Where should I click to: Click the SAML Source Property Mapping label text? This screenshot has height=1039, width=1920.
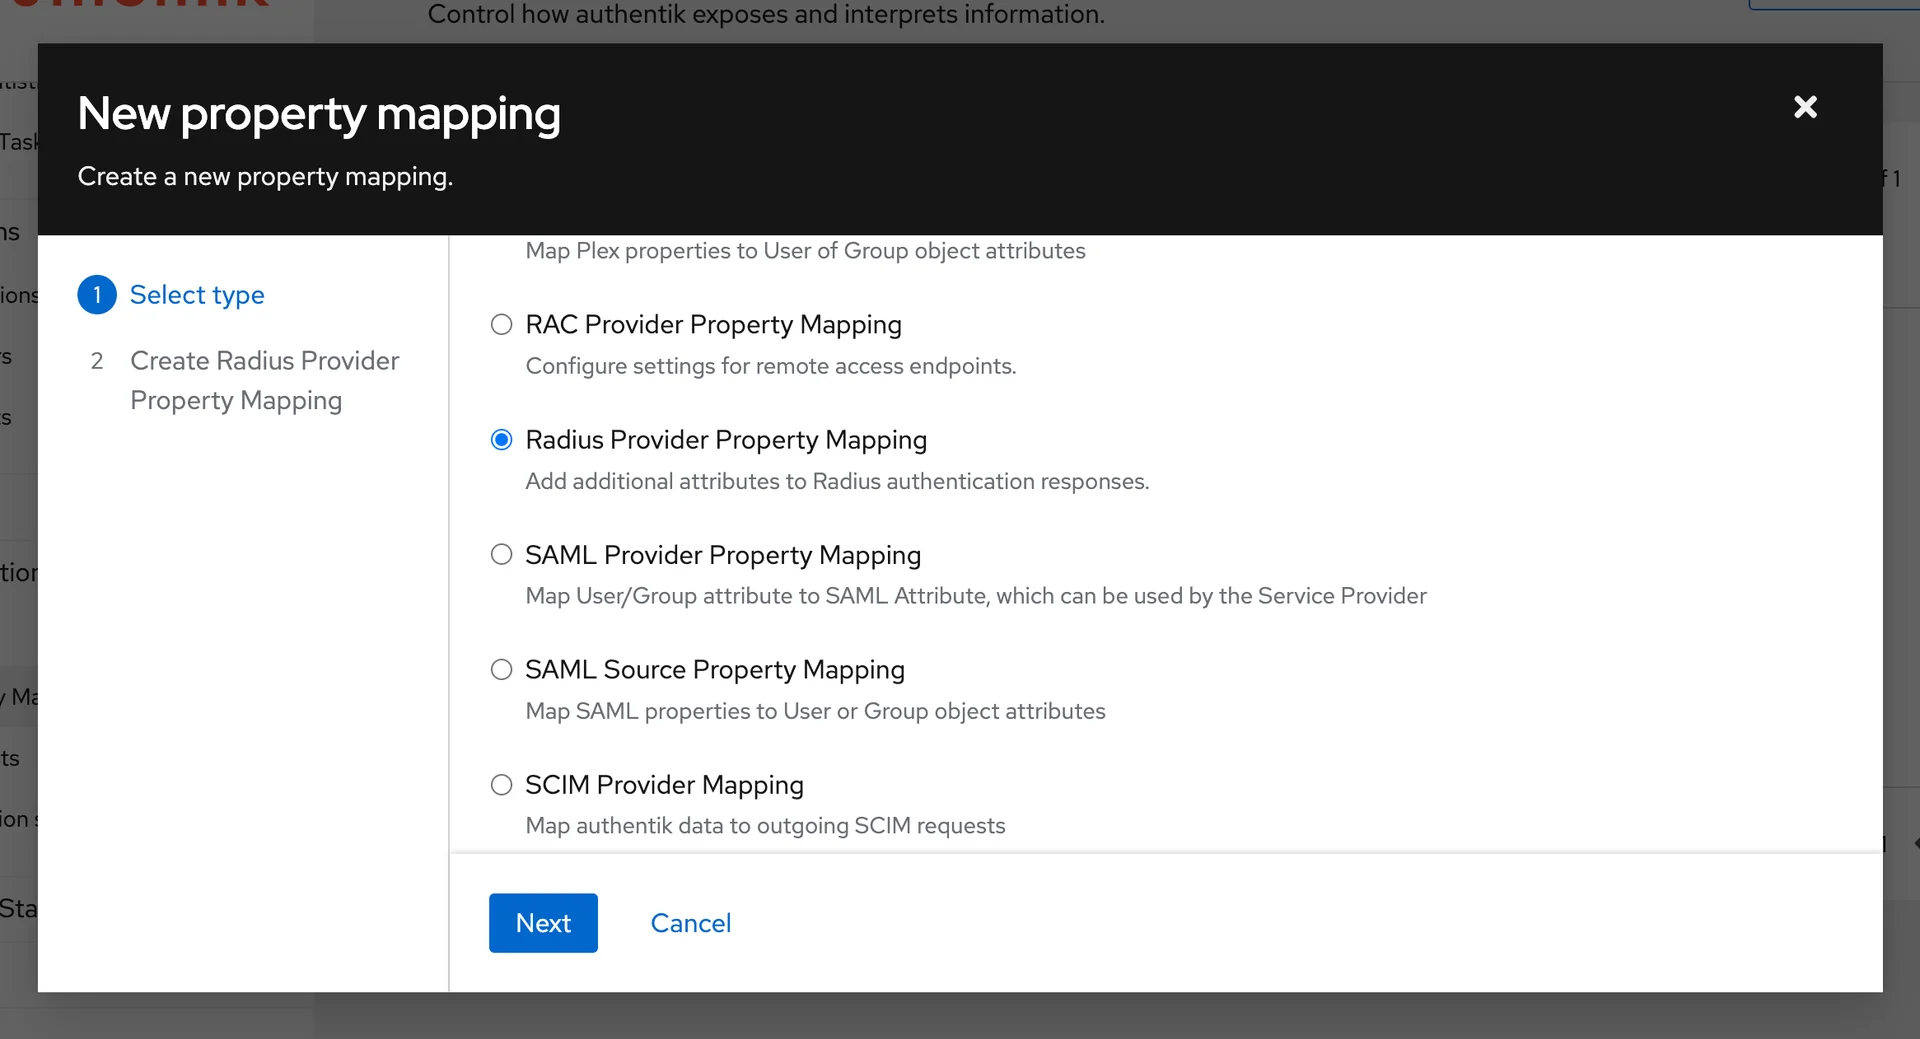(715, 670)
